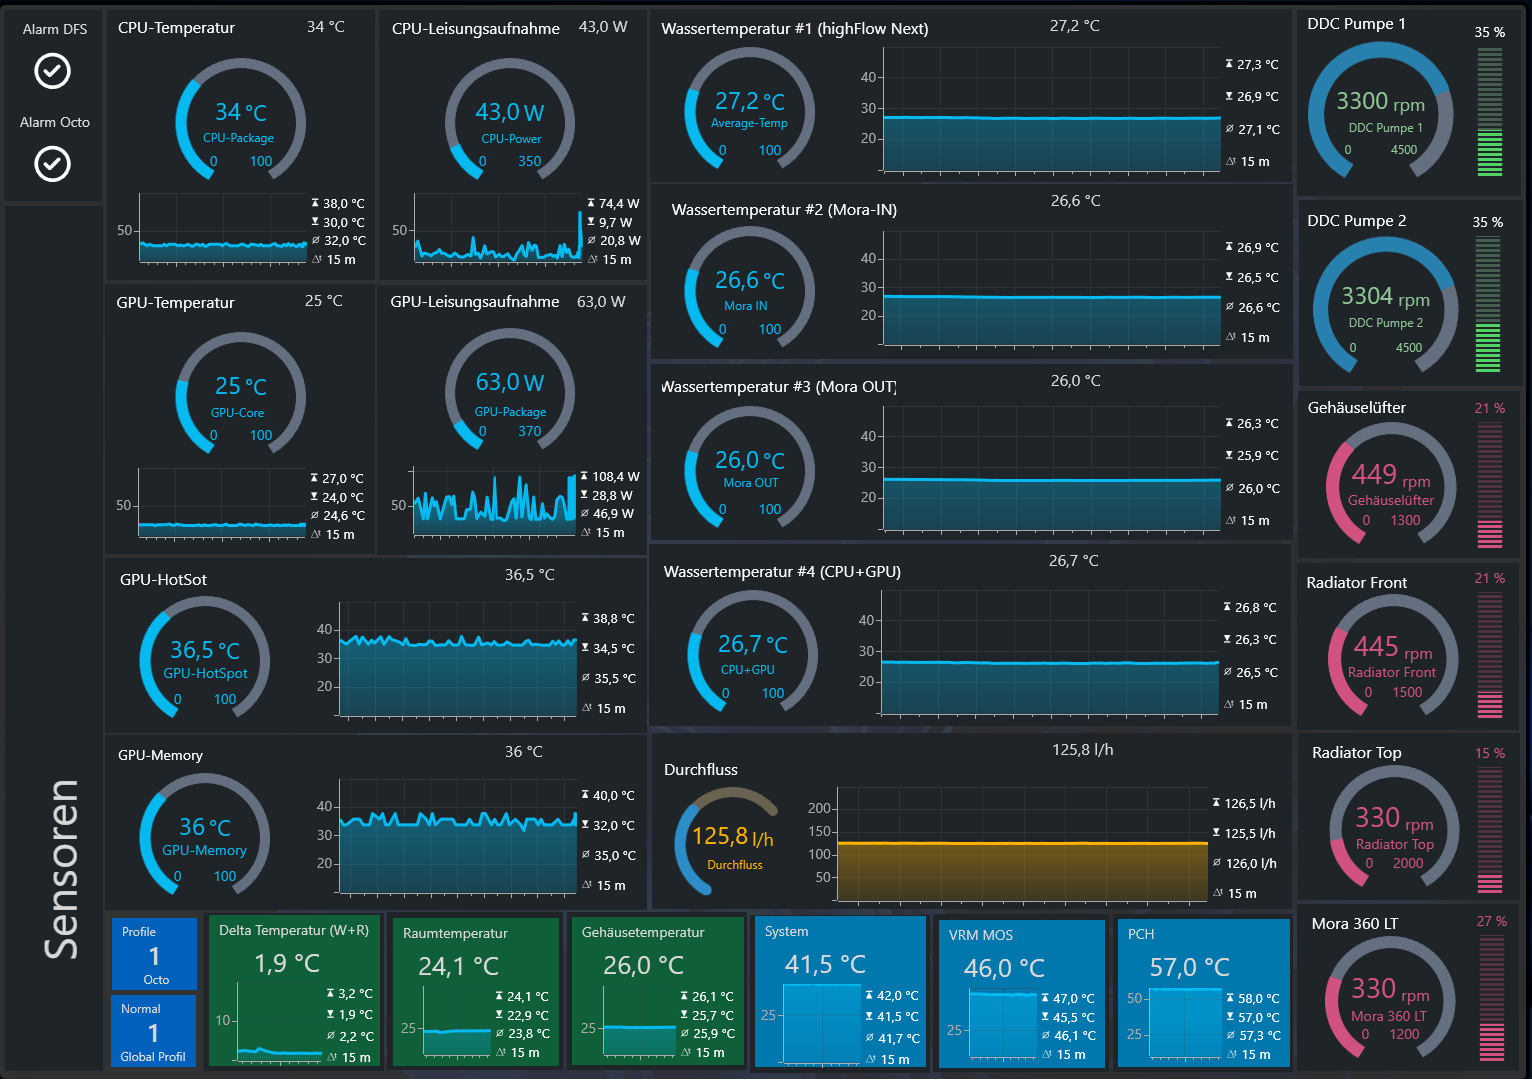Click the CPU+GPU 26,7 °C gauge
This screenshot has height=1080, width=1532.
tap(753, 652)
